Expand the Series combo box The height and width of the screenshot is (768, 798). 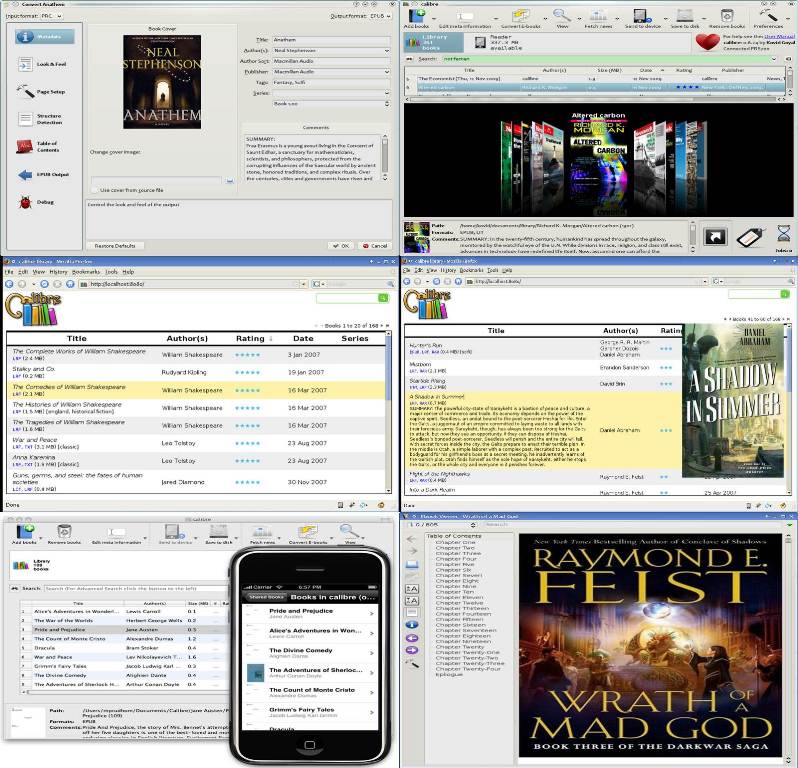[386, 93]
